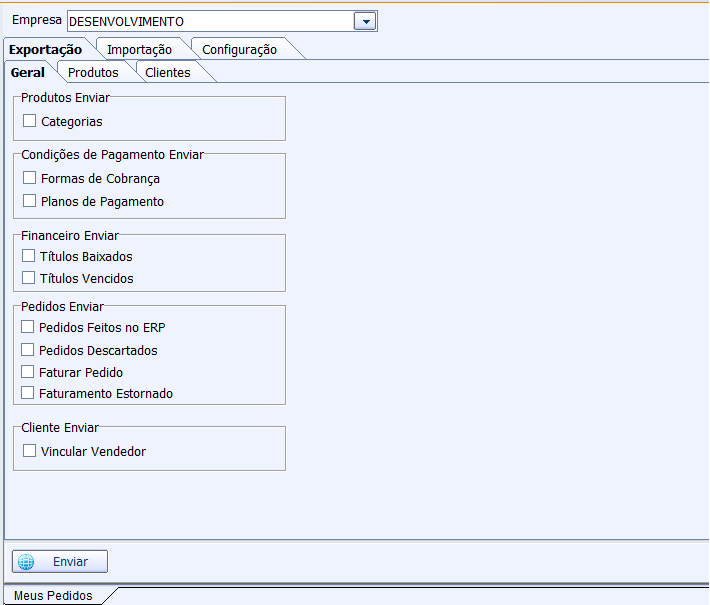Switch to the Produtos sub-tab
The image size is (710, 605).
[93, 72]
